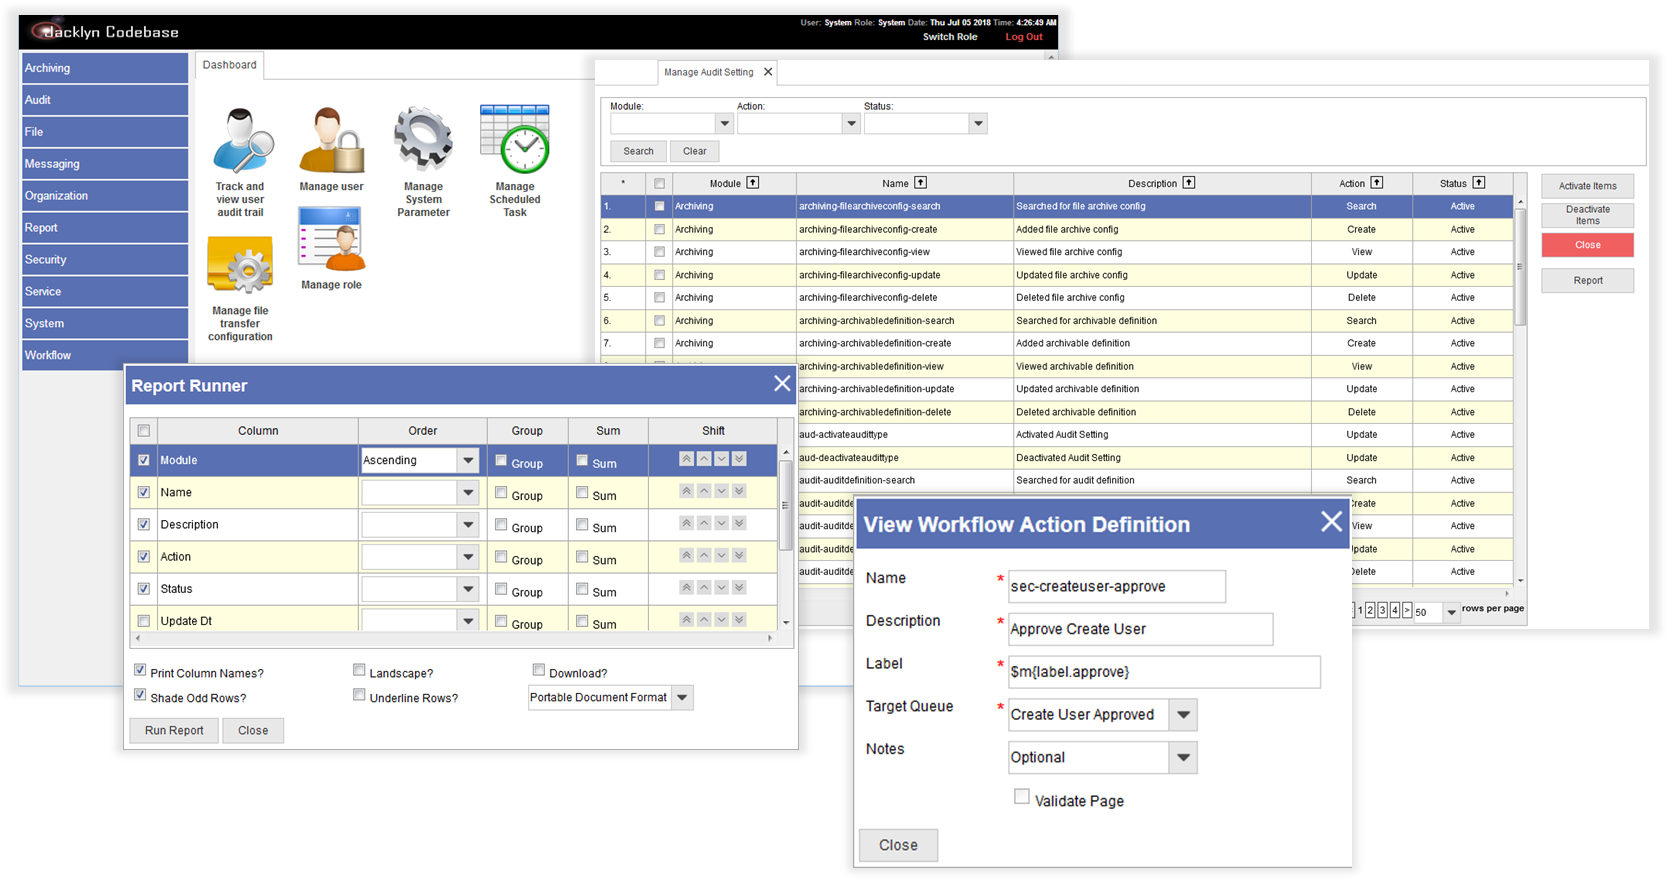This screenshot has height=881, width=1672.
Task: Click the Log Out link
Action: tap(1024, 37)
